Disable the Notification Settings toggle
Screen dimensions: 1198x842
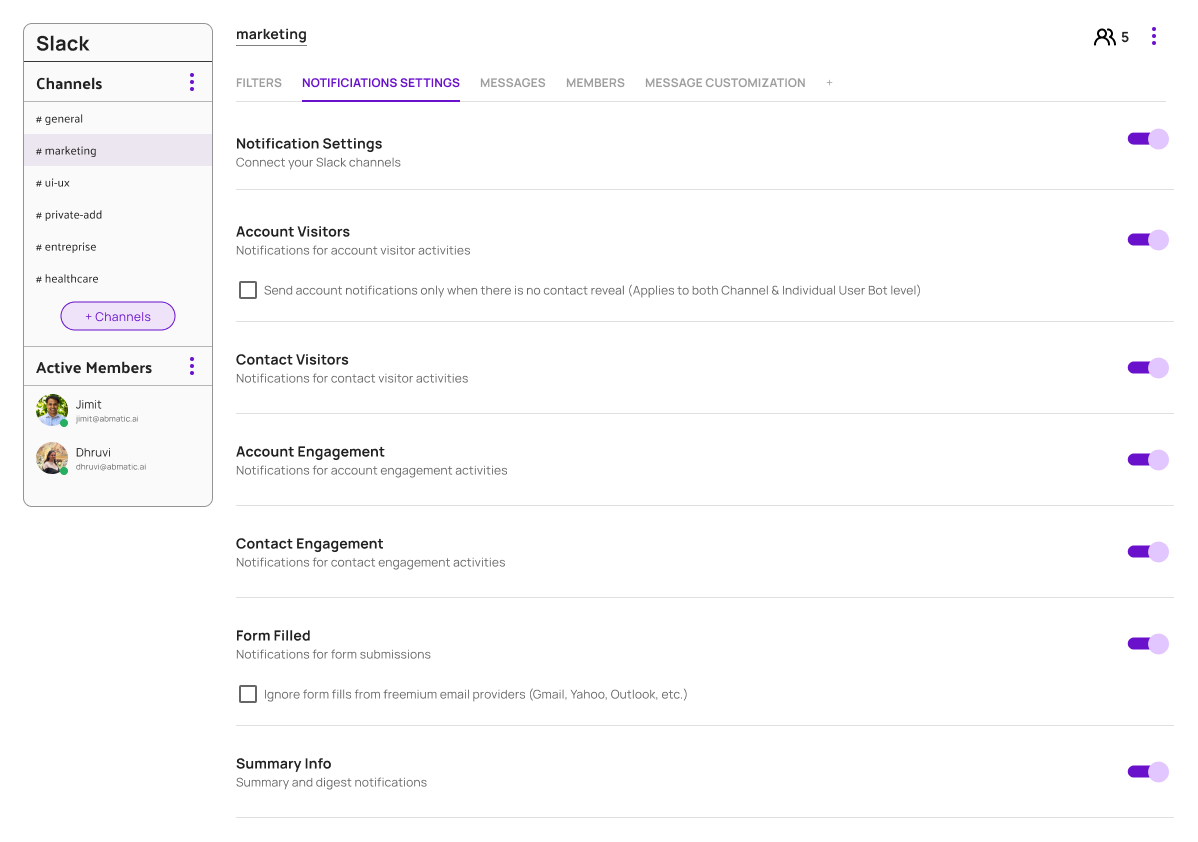pos(1147,139)
